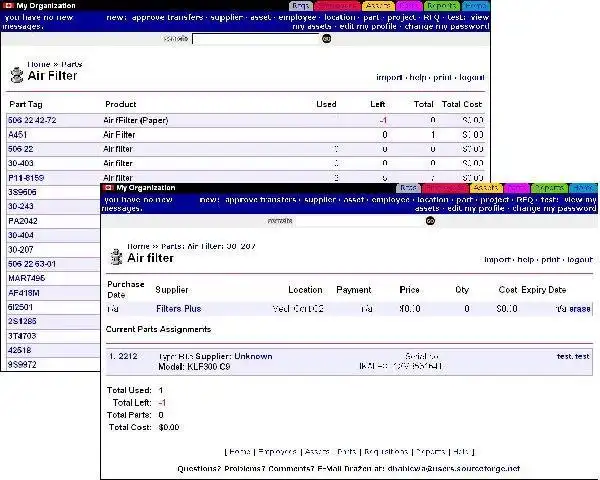Open part tag AF418M
The width and height of the screenshot is (600, 480).
click(x=24, y=293)
